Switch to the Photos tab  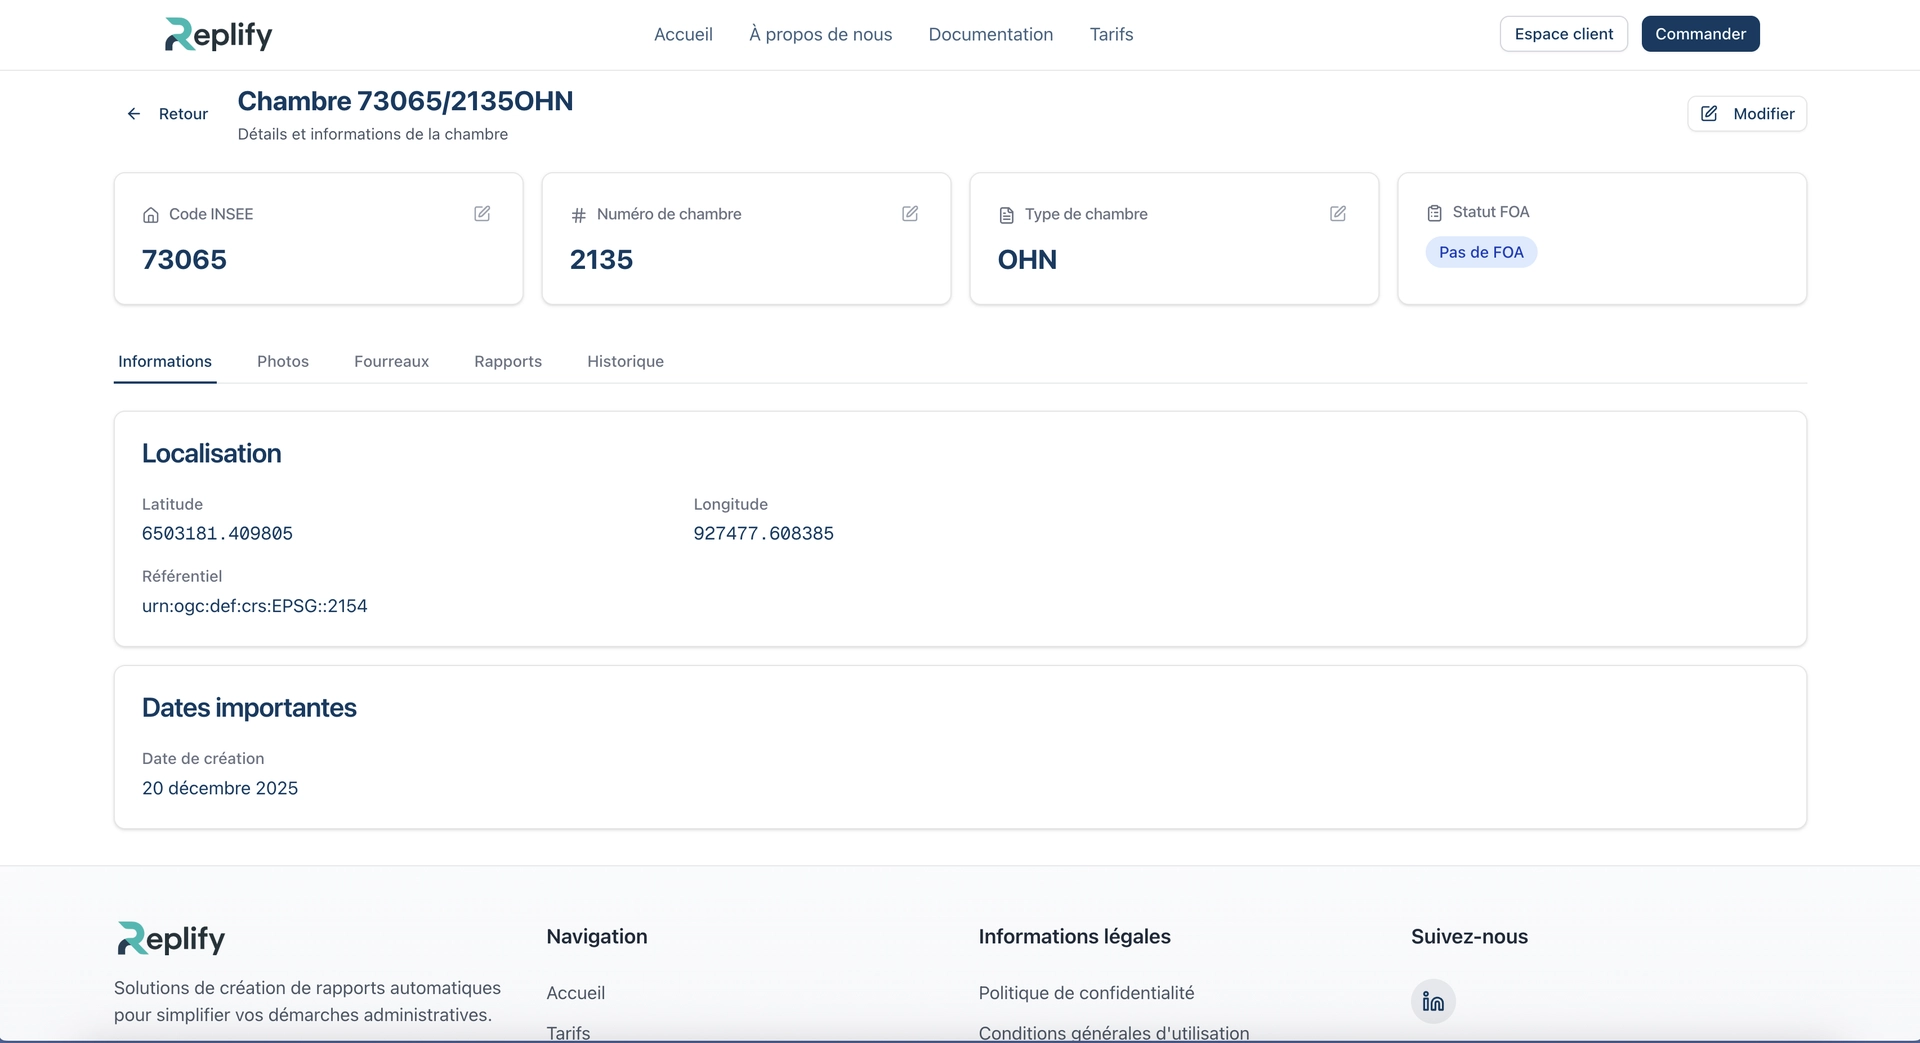click(283, 361)
